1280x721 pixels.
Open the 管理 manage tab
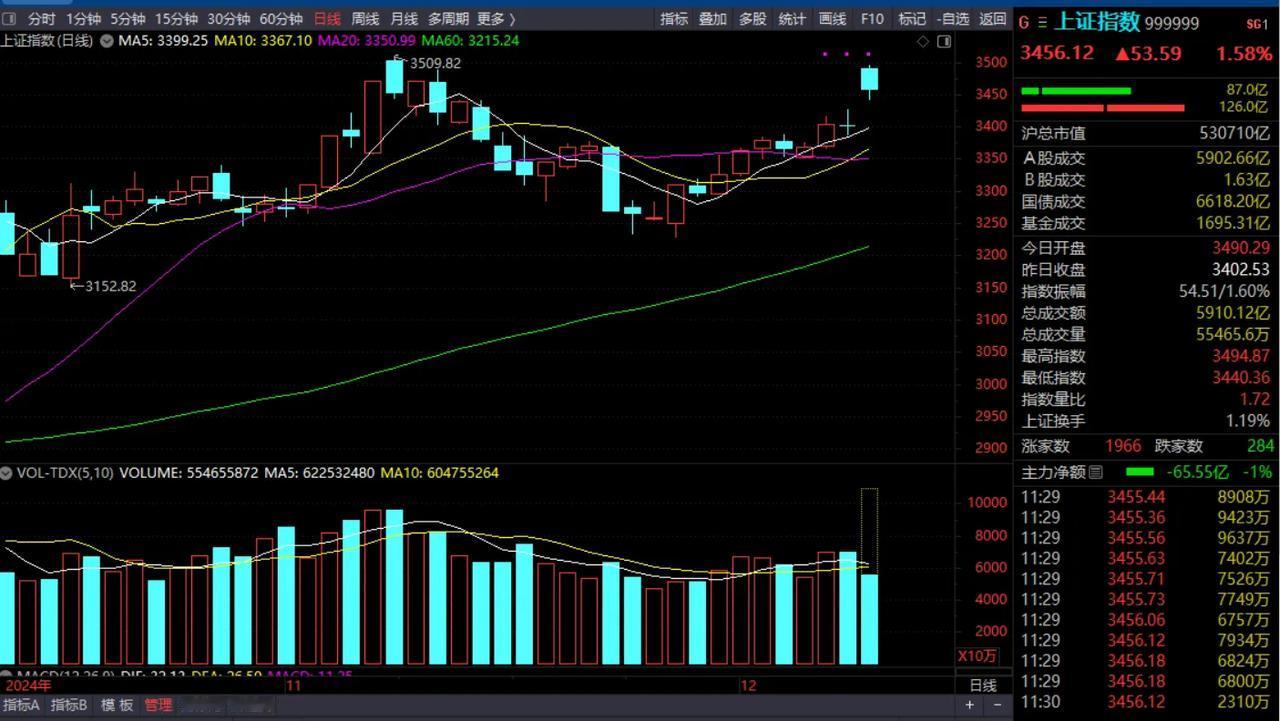[158, 705]
